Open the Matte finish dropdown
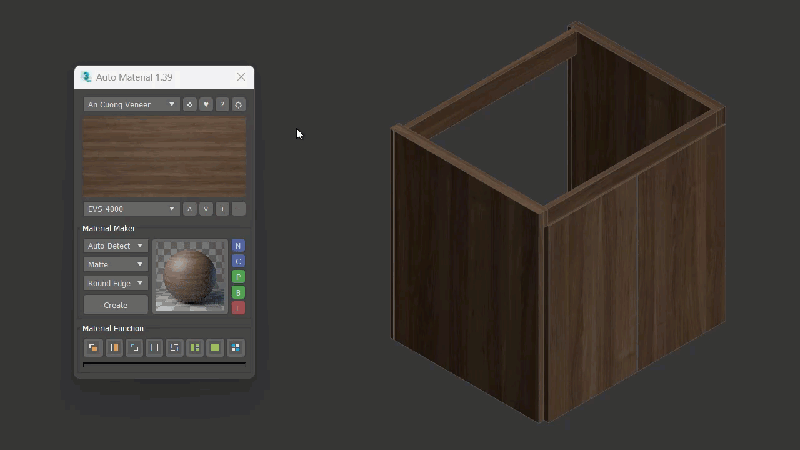Viewport: 800px width, 450px height. (x=116, y=264)
